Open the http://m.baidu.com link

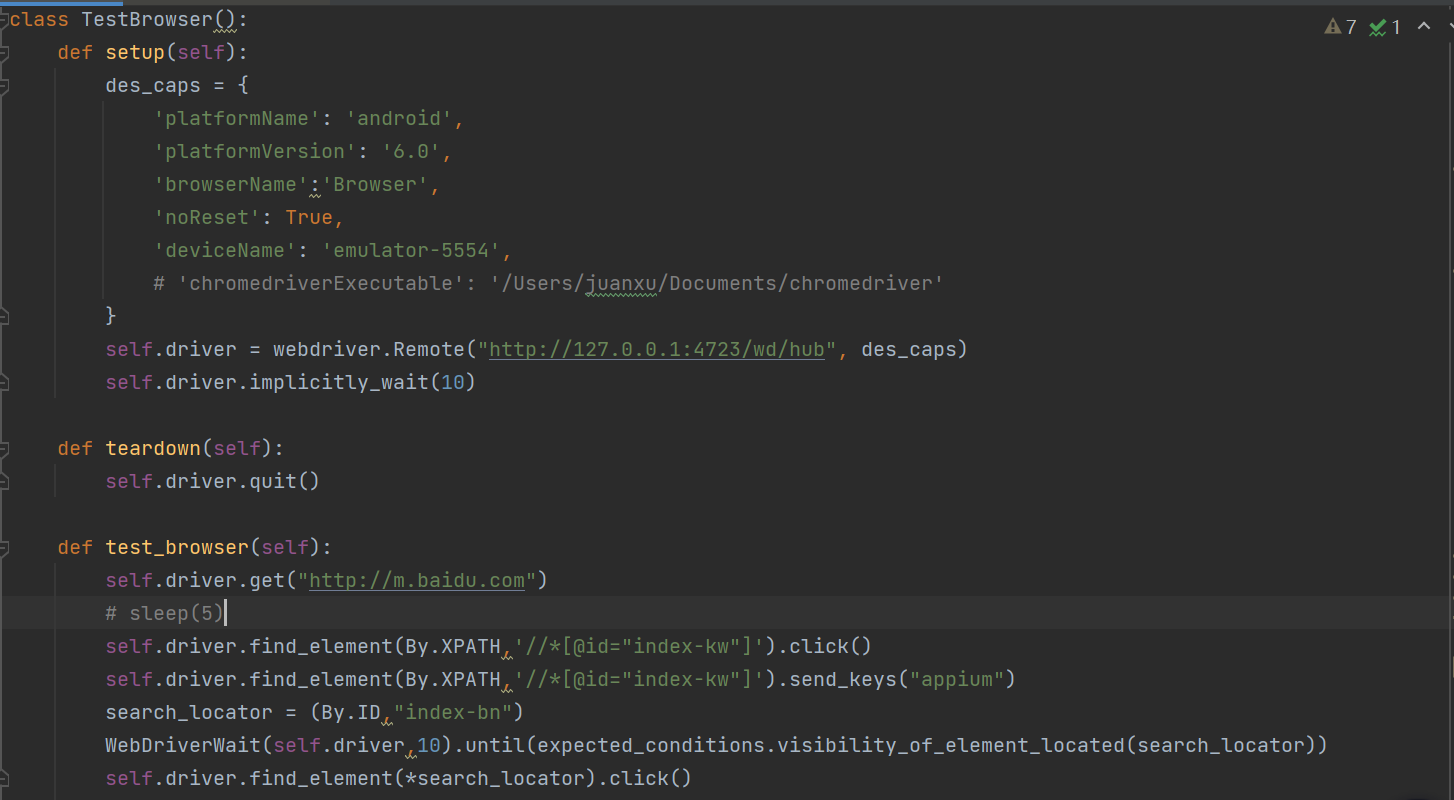[417, 580]
